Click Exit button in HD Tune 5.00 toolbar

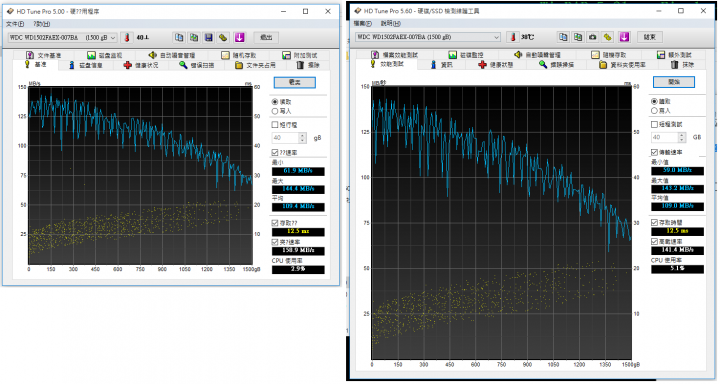click(266, 38)
